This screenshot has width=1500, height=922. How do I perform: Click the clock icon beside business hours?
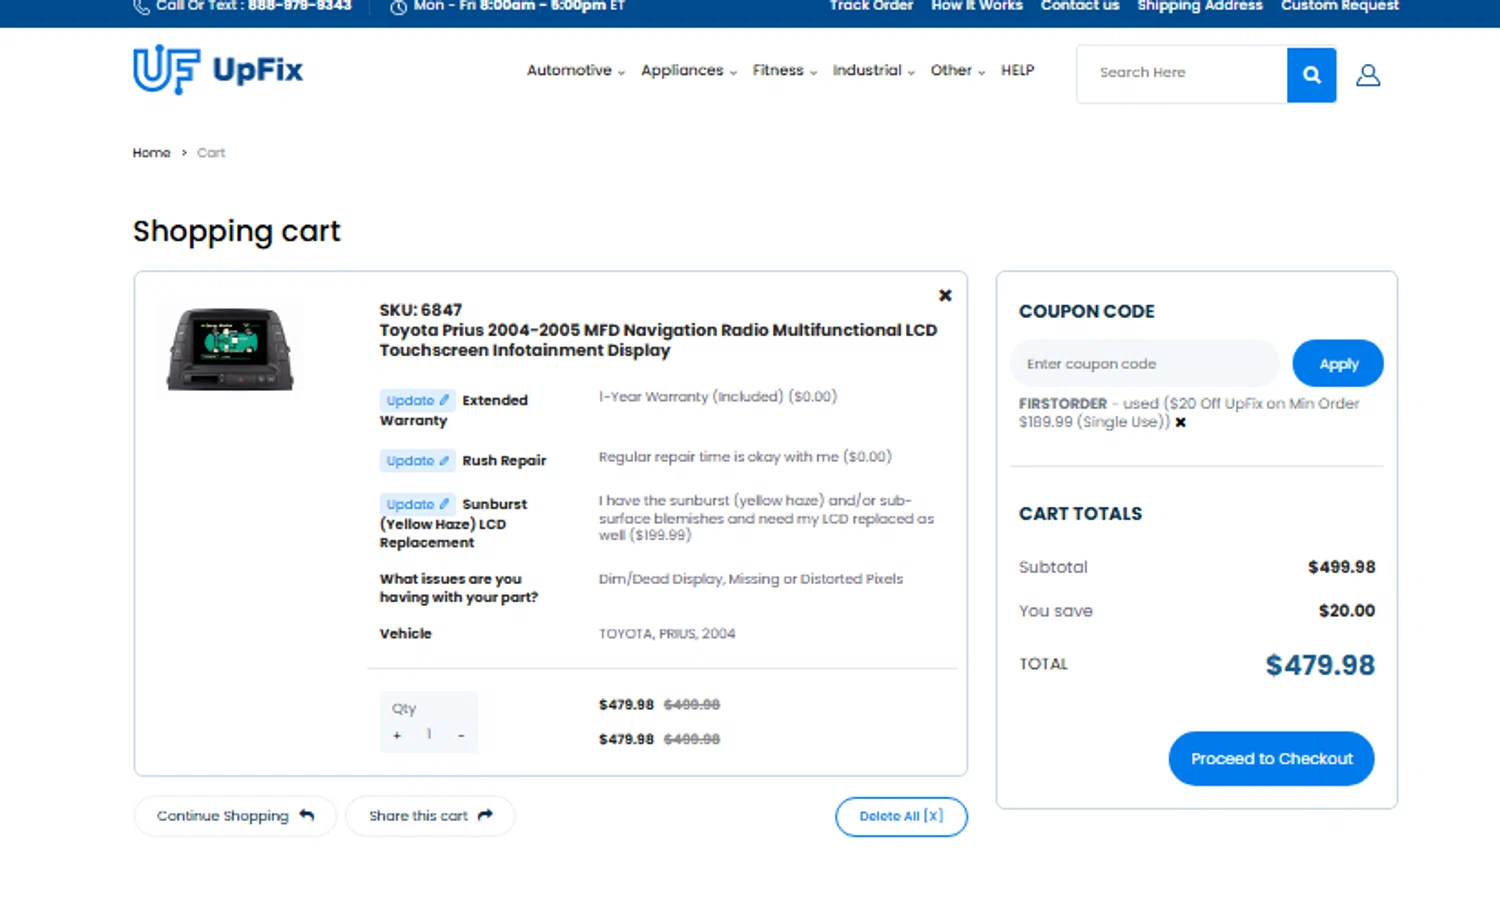(x=398, y=7)
